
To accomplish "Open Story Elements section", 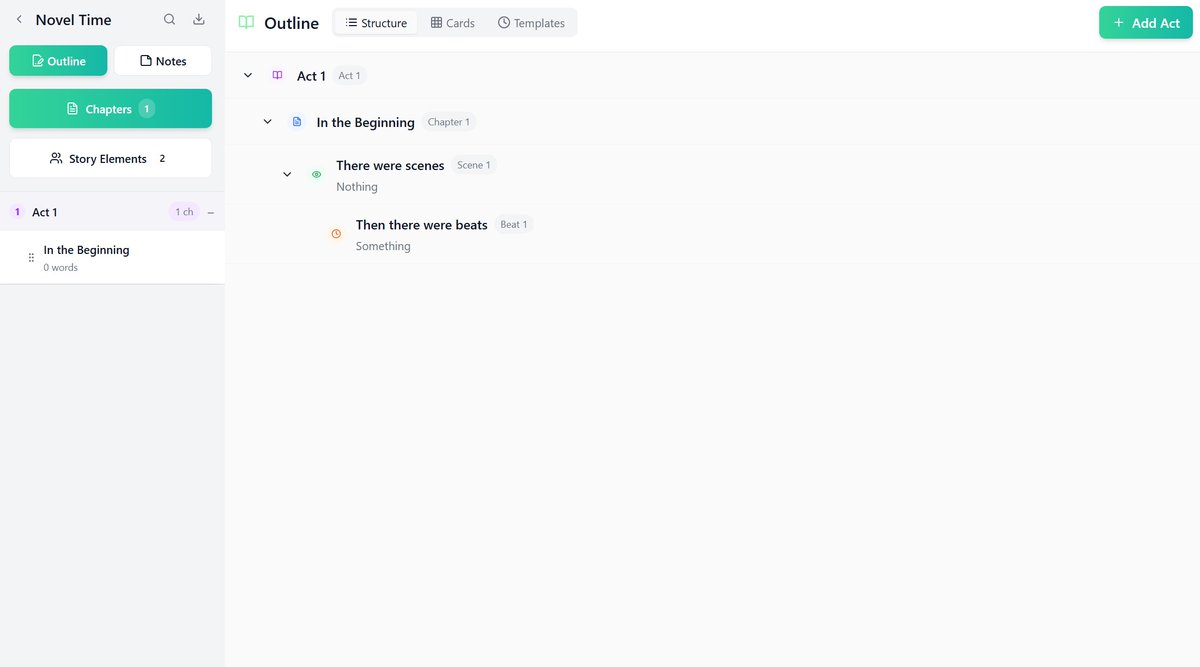I will click(110, 158).
